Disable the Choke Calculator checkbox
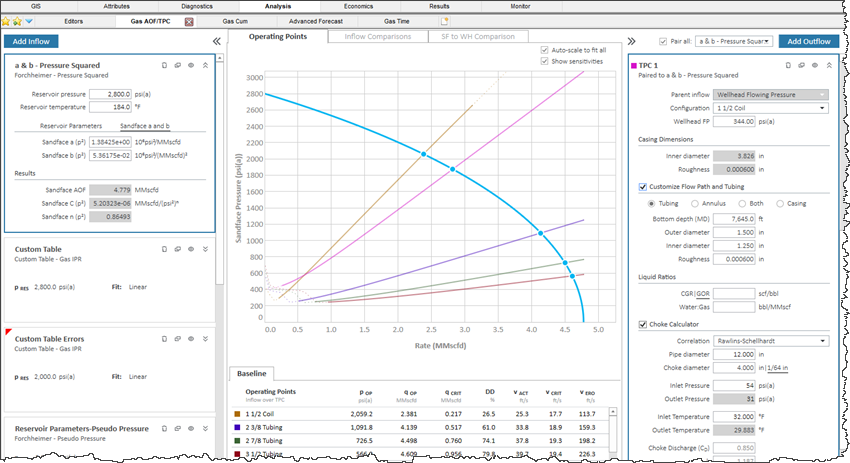 (642, 324)
